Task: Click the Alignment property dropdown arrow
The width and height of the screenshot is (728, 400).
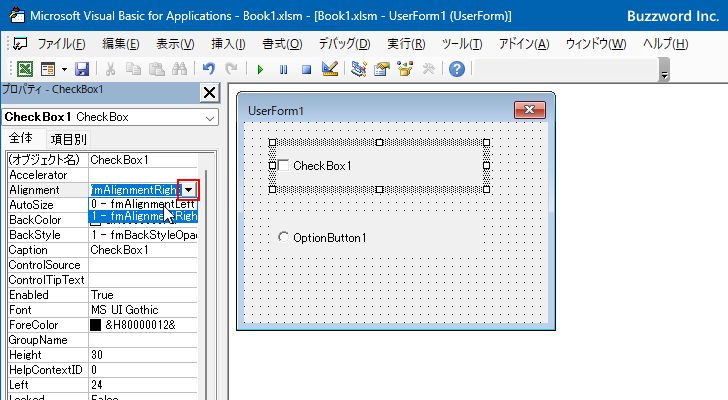Action: [x=188, y=190]
